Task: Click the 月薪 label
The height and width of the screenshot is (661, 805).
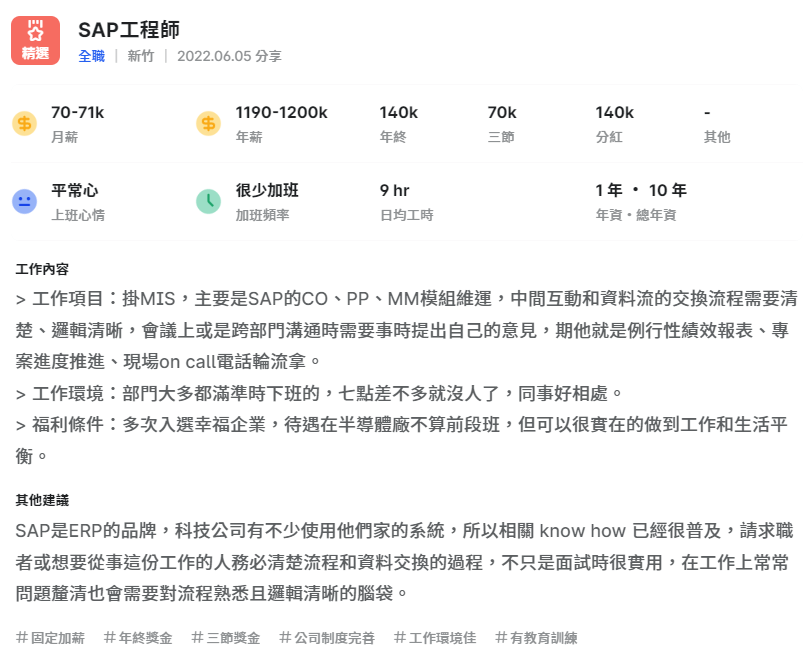Action: click(x=65, y=137)
